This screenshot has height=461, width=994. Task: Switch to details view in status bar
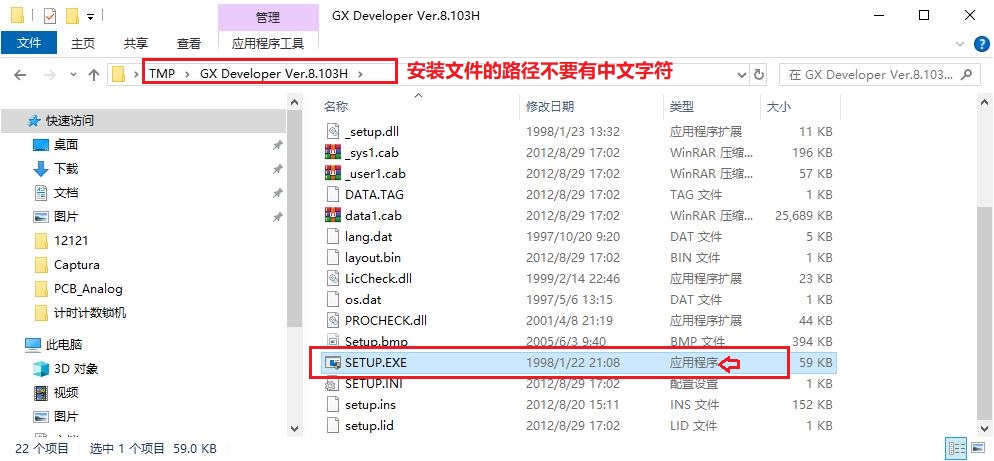pos(955,449)
